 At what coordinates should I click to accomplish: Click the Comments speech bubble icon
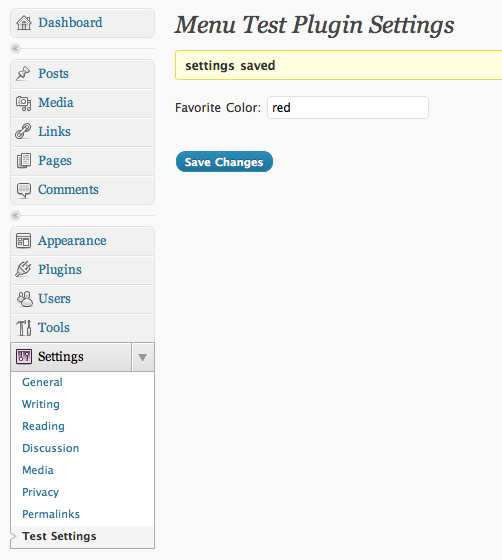coord(24,190)
